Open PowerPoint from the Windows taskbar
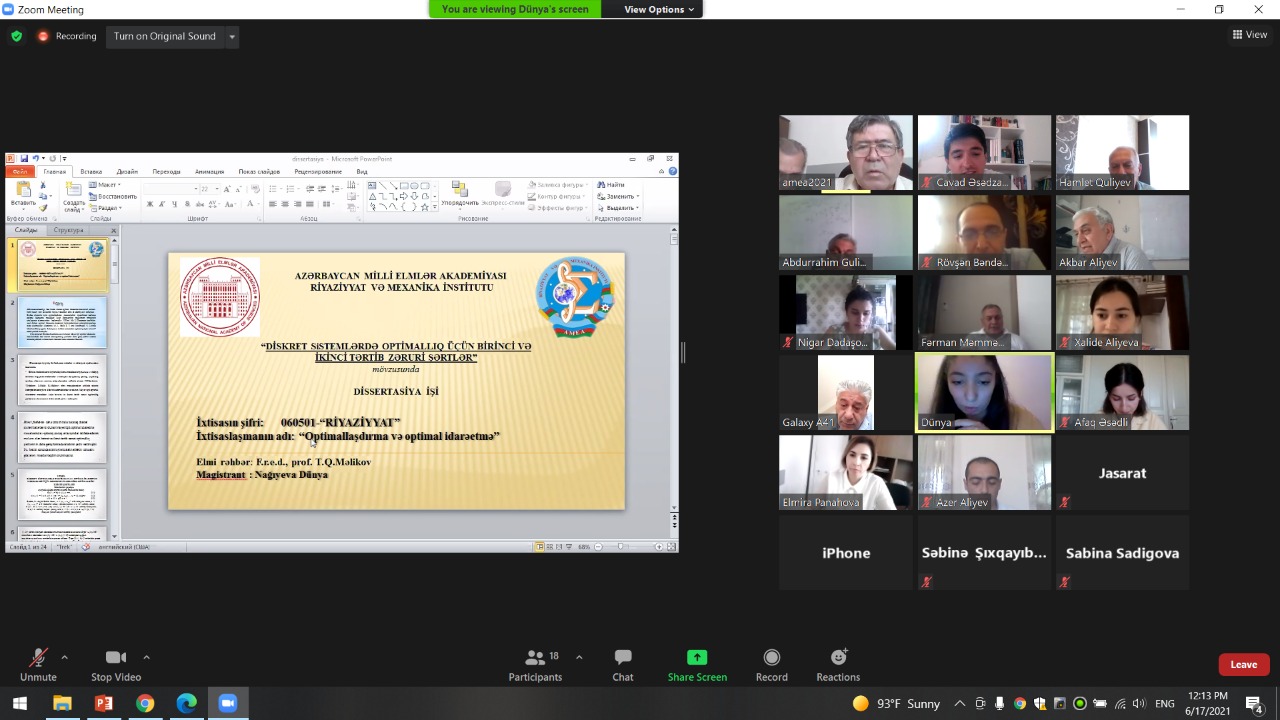 click(103, 704)
